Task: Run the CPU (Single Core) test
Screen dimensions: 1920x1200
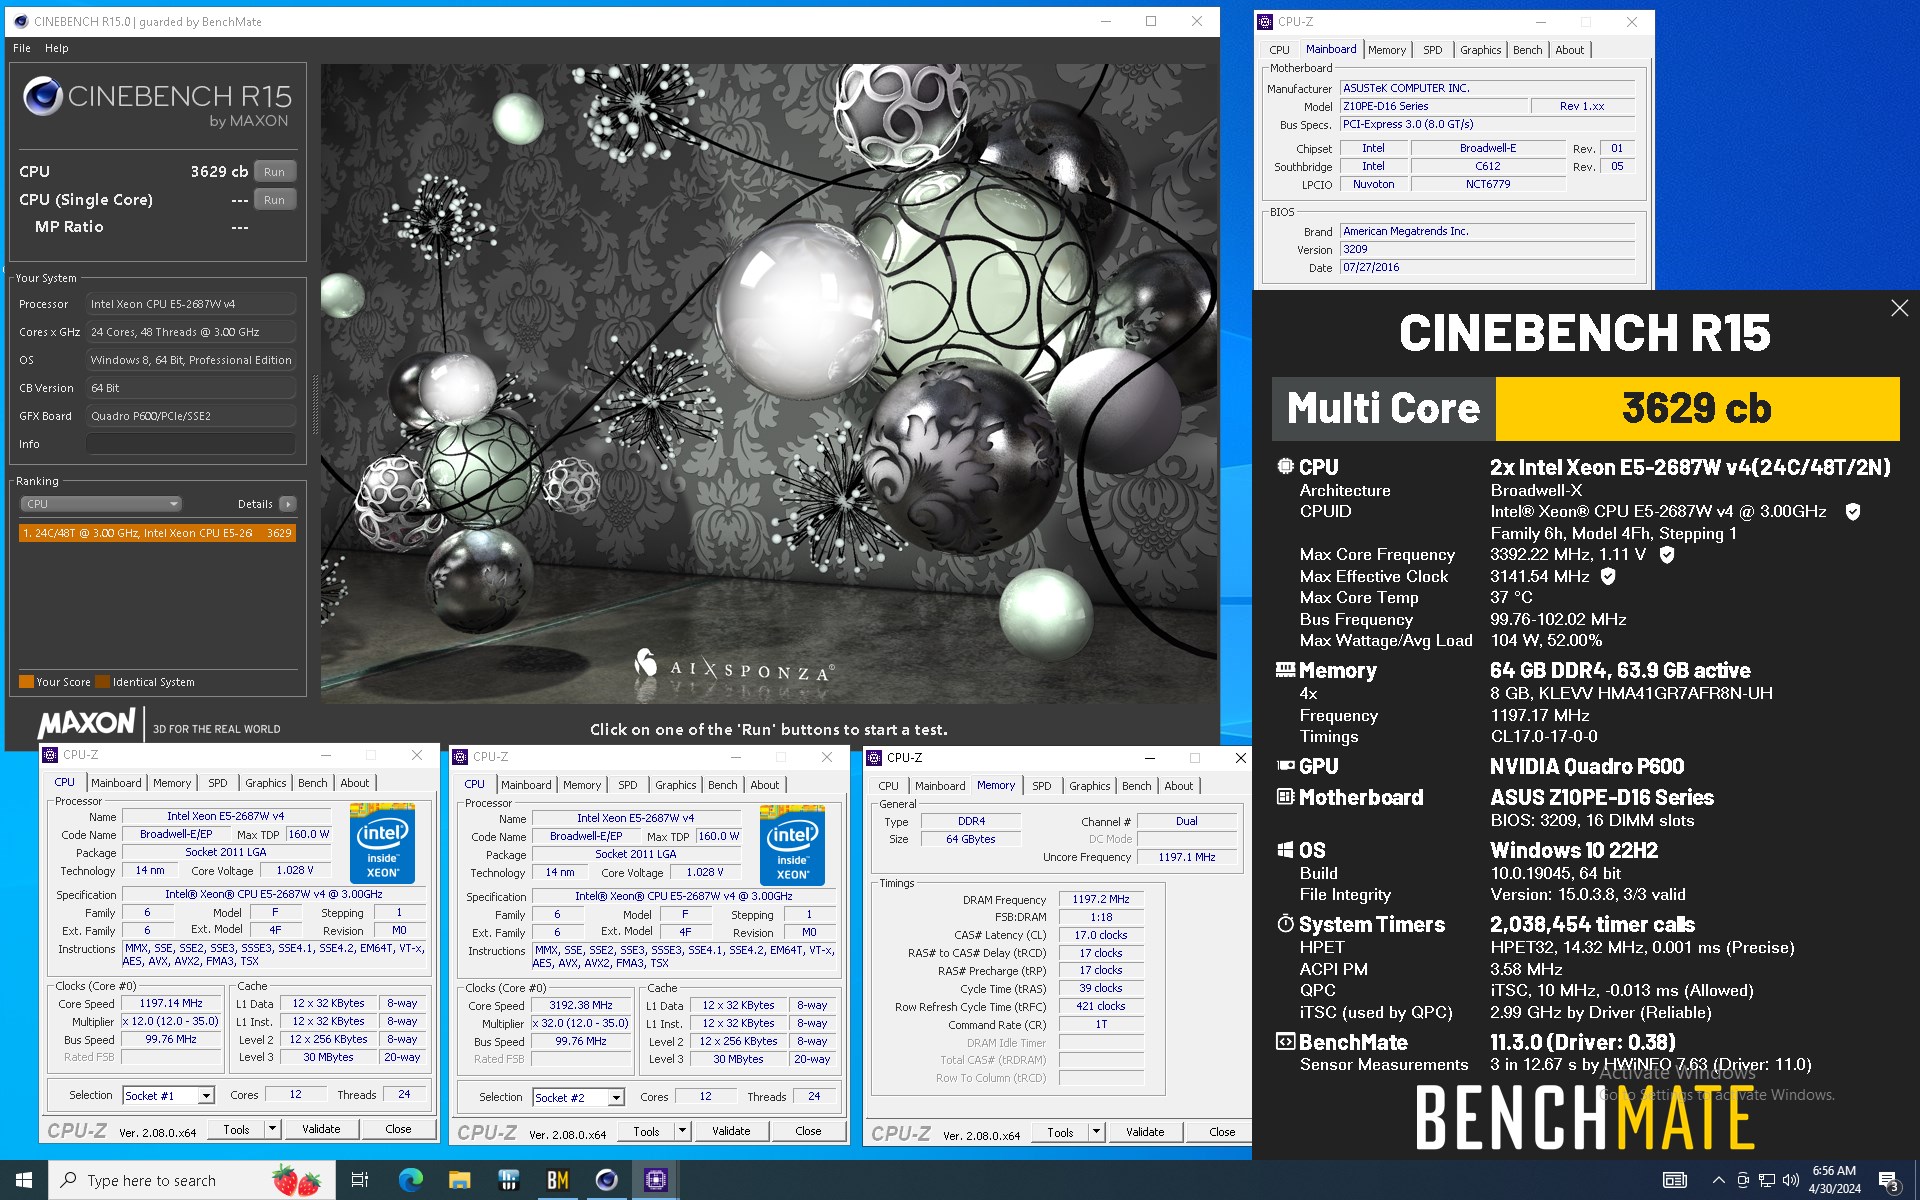Action: [274, 200]
